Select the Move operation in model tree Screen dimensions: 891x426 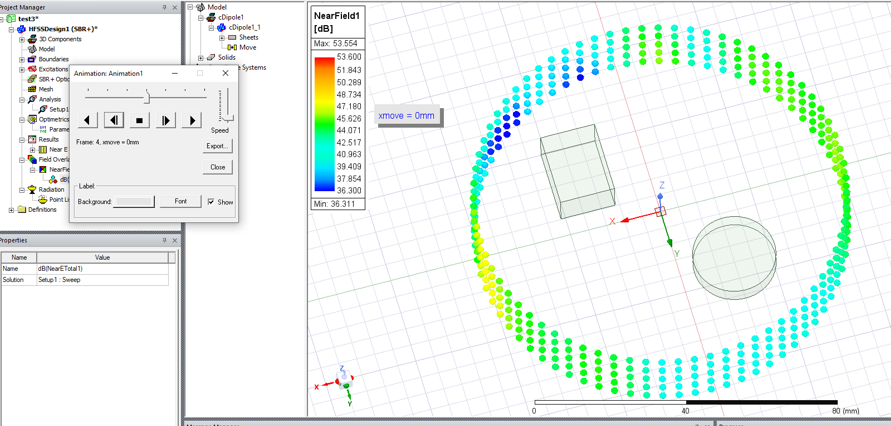(246, 47)
